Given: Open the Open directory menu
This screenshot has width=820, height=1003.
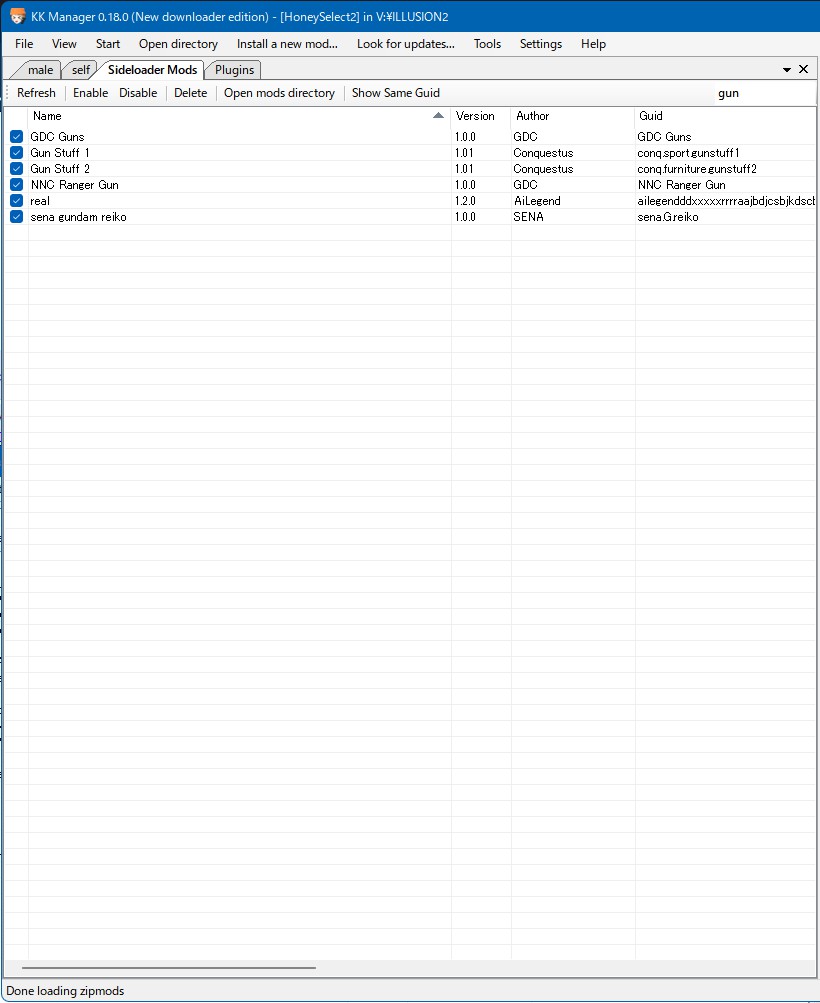Looking at the screenshot, I should [x=178, y=43].
